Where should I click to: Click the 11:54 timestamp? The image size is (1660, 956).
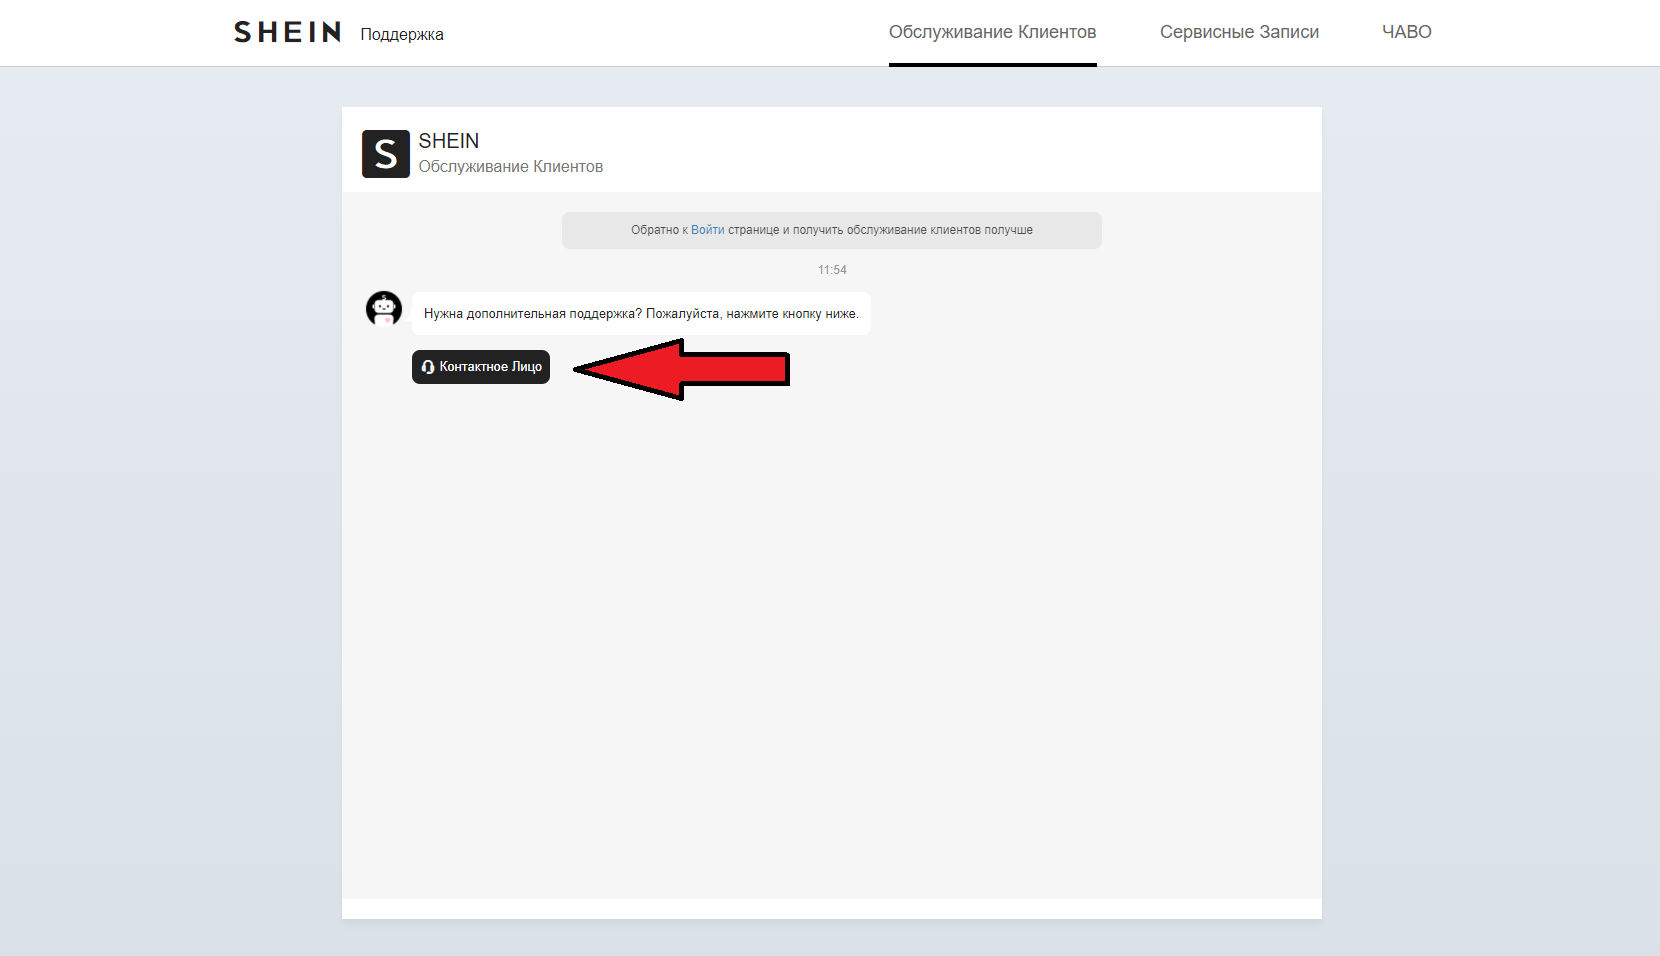pos(832,270)
